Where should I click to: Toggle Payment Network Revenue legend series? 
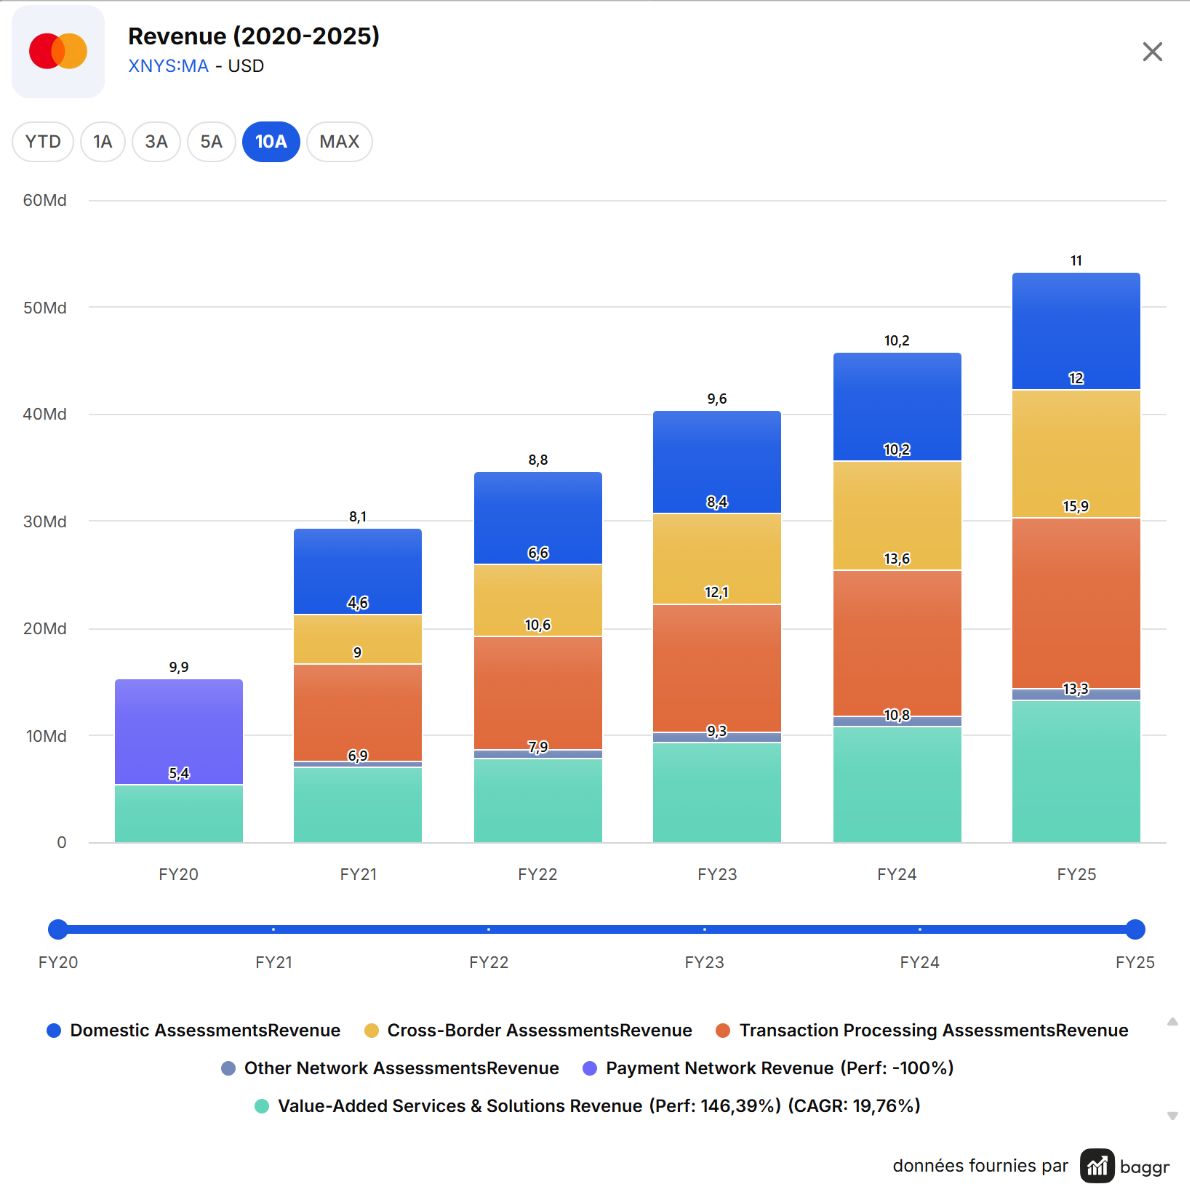pyautogui.click(x=768, y=1068)
